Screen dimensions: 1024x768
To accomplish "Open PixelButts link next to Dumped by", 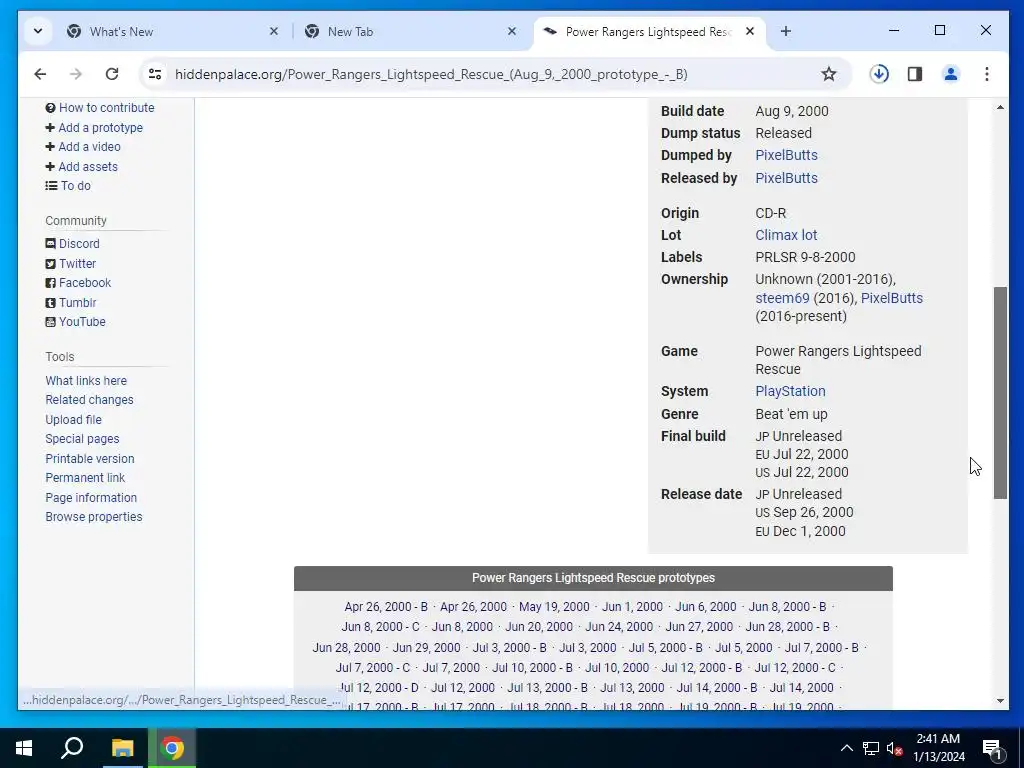I will pos(786,155).
